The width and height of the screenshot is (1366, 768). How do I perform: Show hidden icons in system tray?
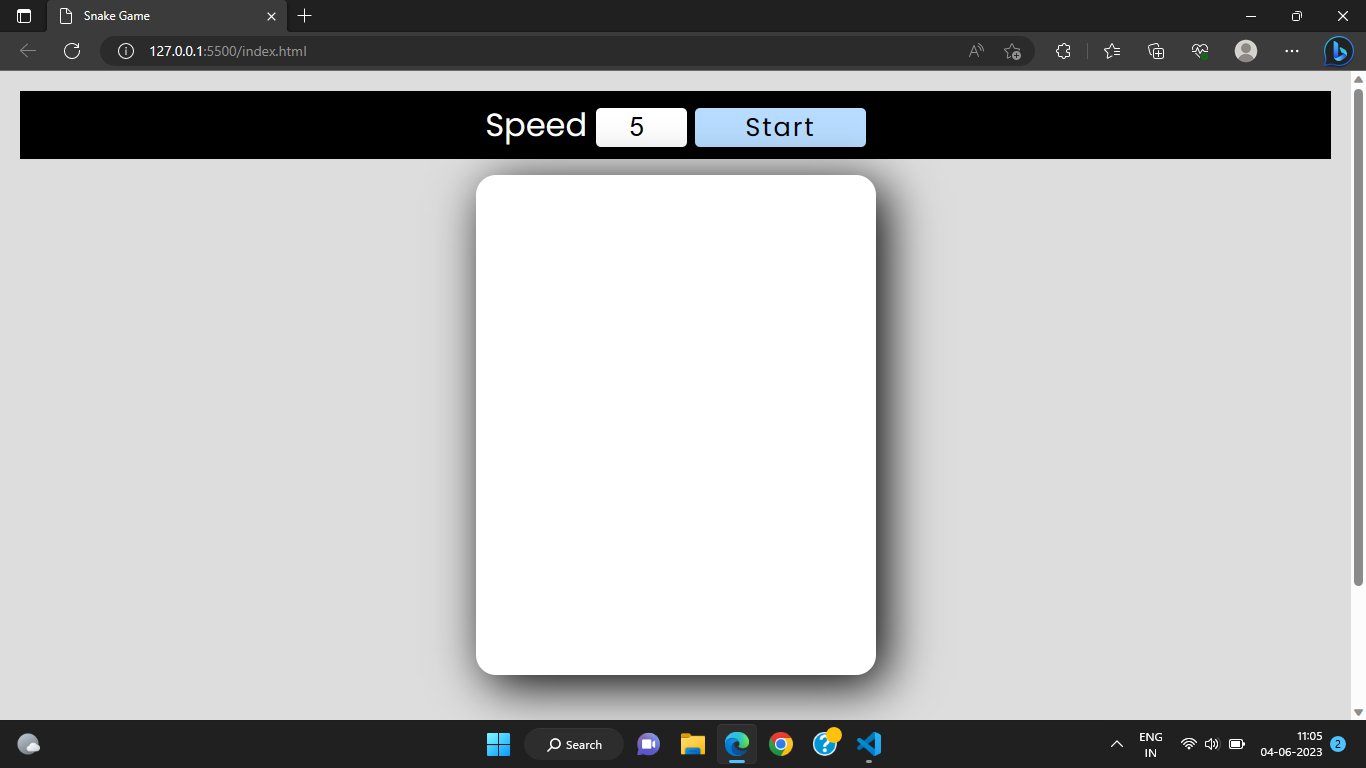pos(1116,744)
